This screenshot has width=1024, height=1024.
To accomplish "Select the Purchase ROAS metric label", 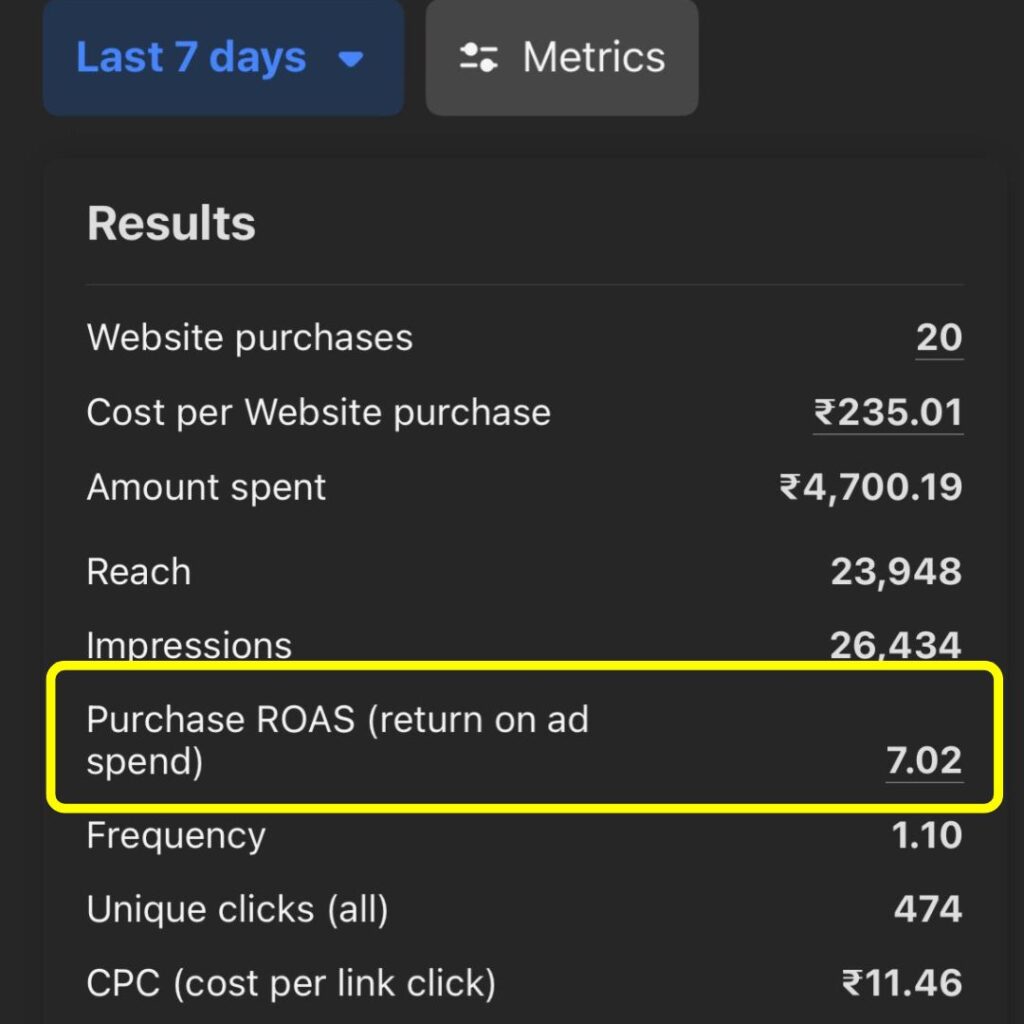I will [x=337, y=740].
